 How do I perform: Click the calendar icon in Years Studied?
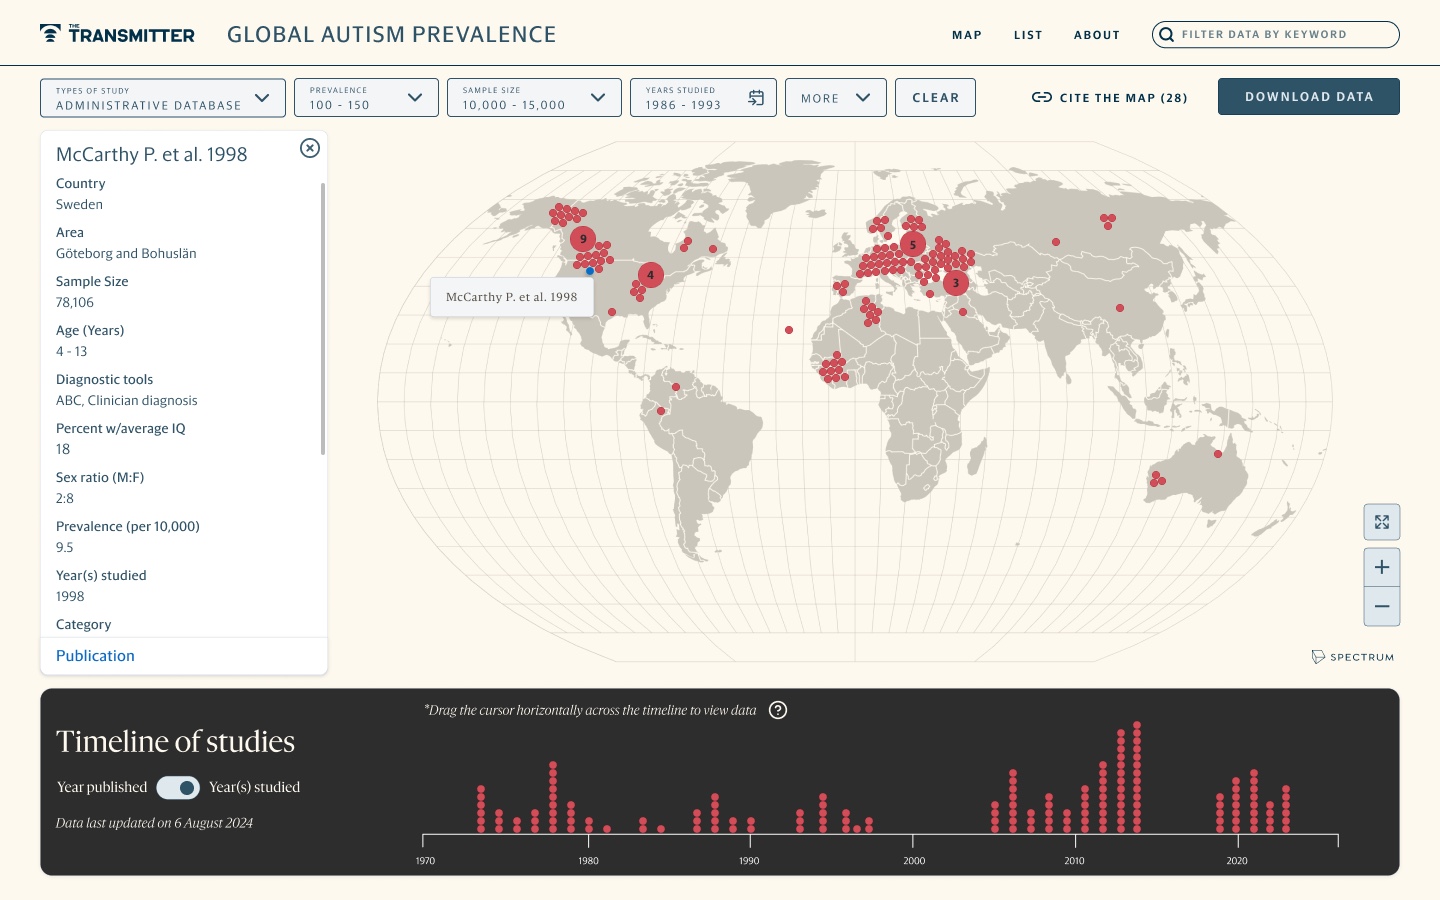(x=756, y=97)
